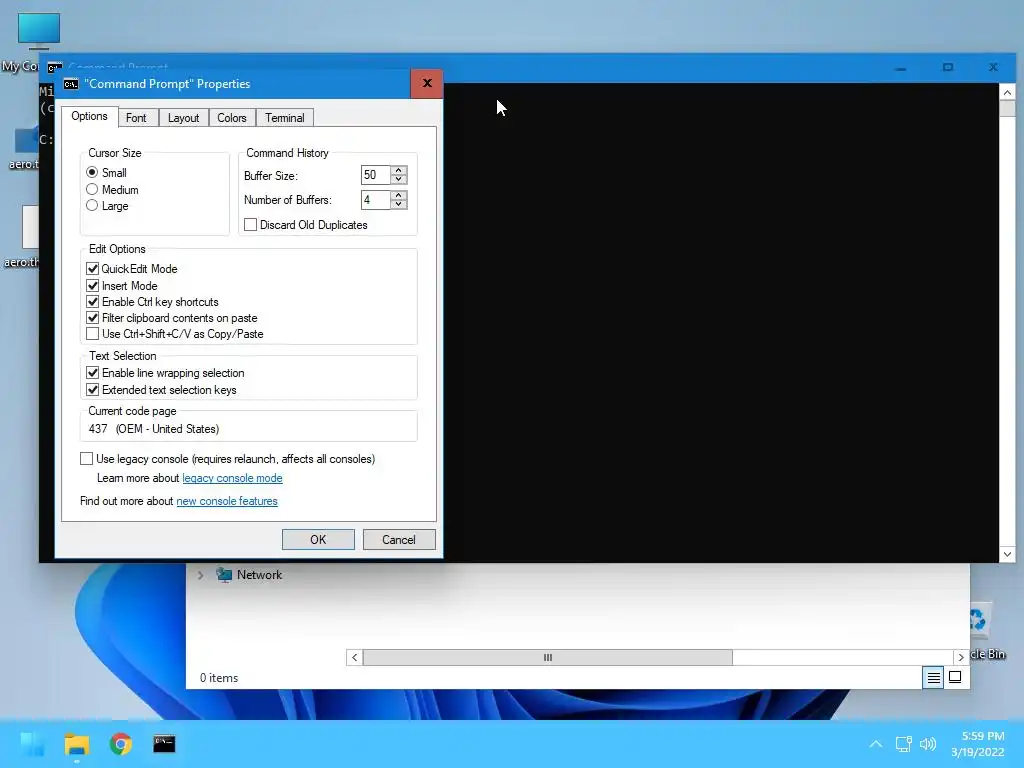Click the volume speaker tray icon
The height and width of the screenshot is (768, 1024).
coord(928,744)
